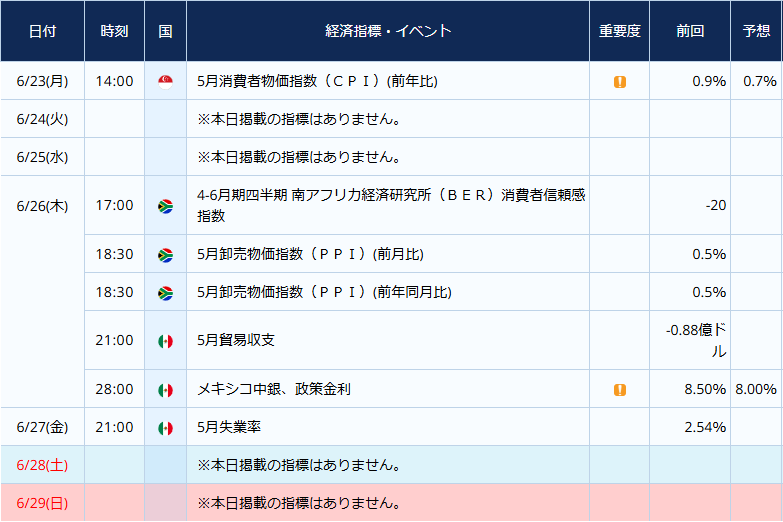783x522 pixels.
Task: Click the previous value 8.50%
Action: (705, 389)
